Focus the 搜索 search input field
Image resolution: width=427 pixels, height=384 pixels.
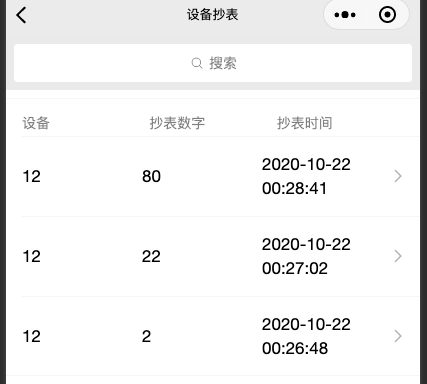[x=213, y=63]
